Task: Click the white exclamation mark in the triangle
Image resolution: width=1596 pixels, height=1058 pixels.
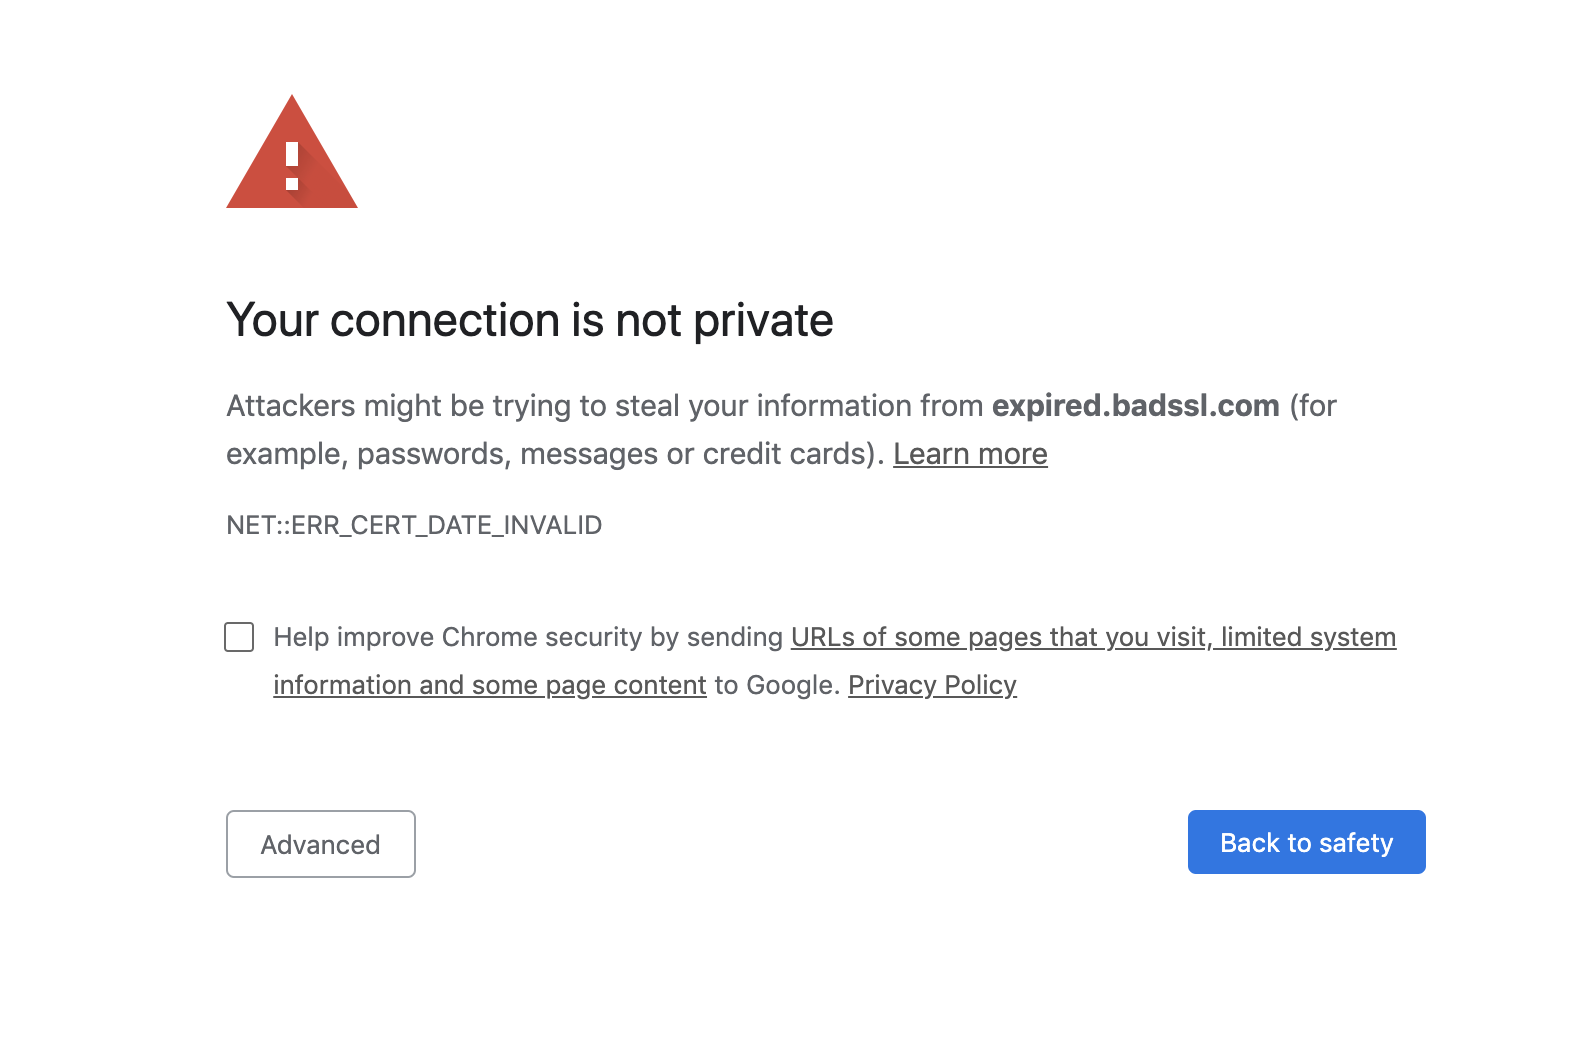Action: tap(292, 166)
